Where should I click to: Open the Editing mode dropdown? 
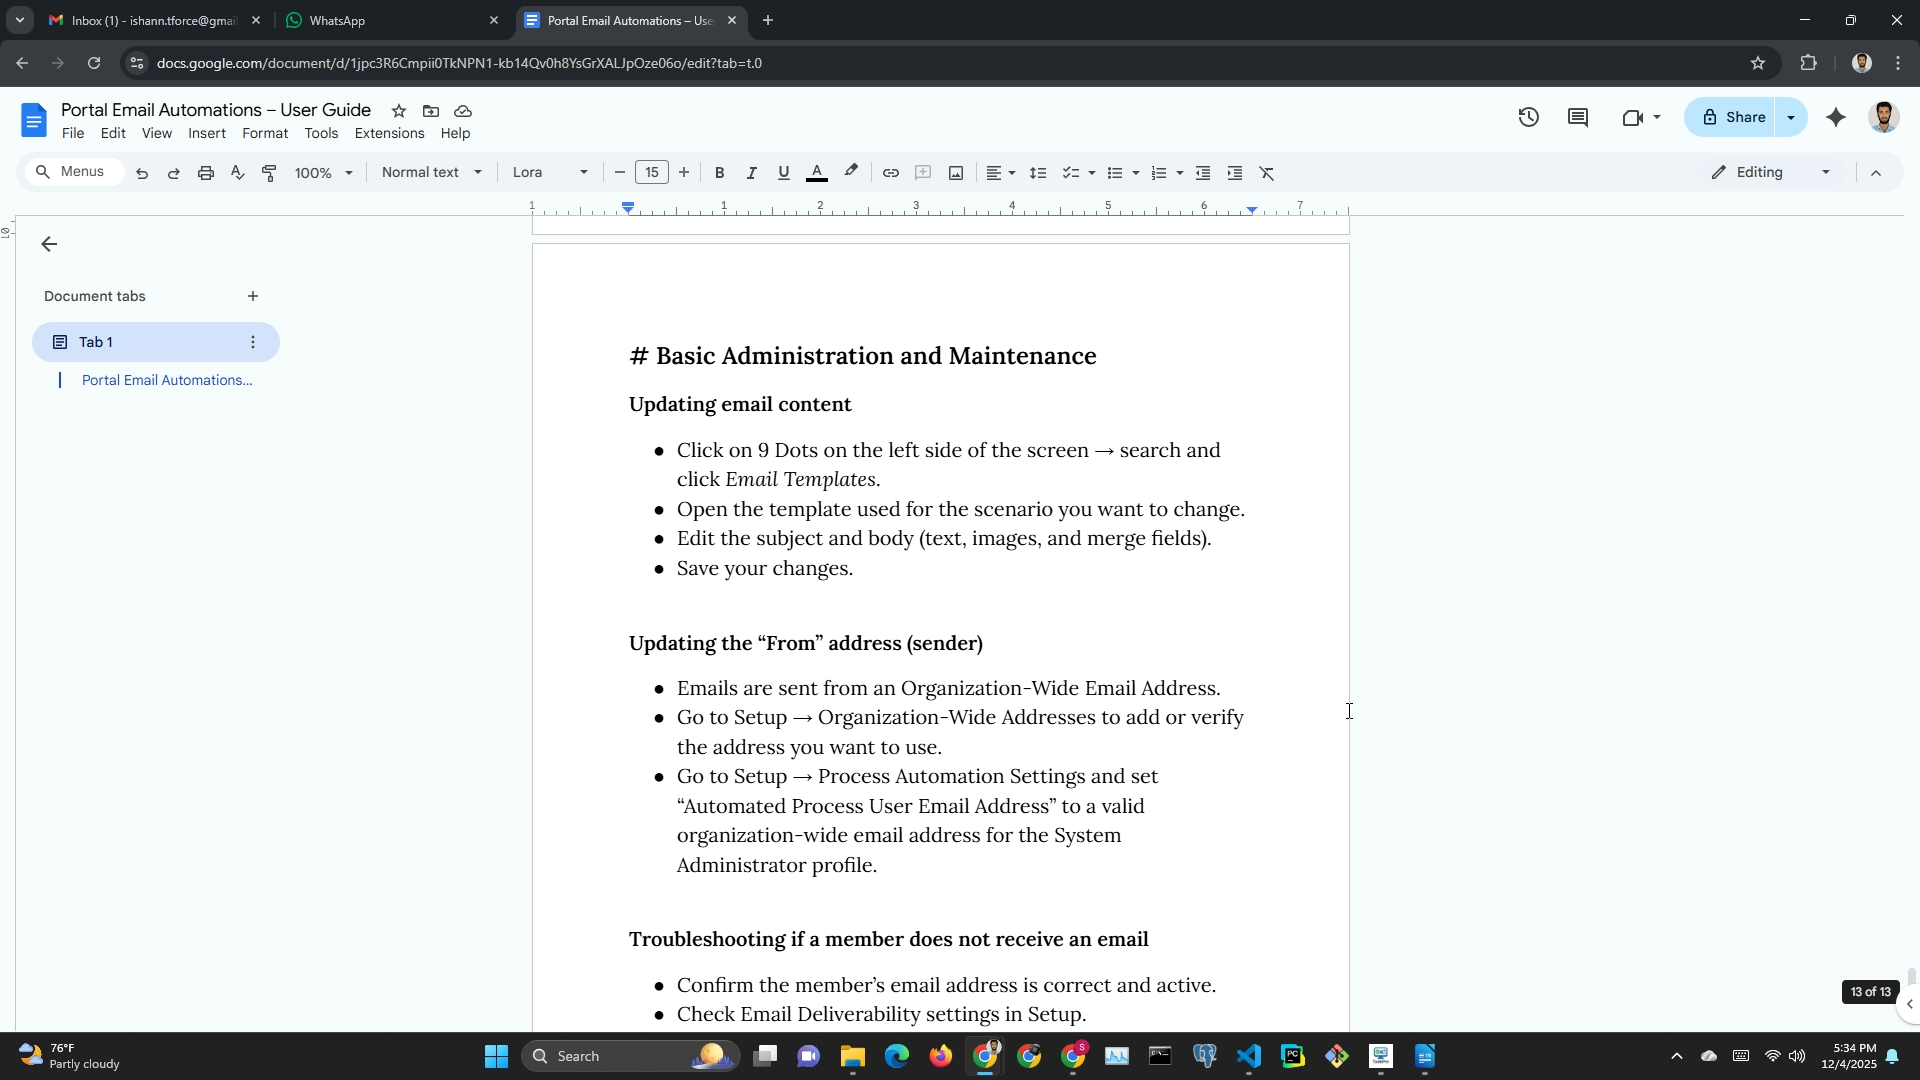(x=1770, y=172)
